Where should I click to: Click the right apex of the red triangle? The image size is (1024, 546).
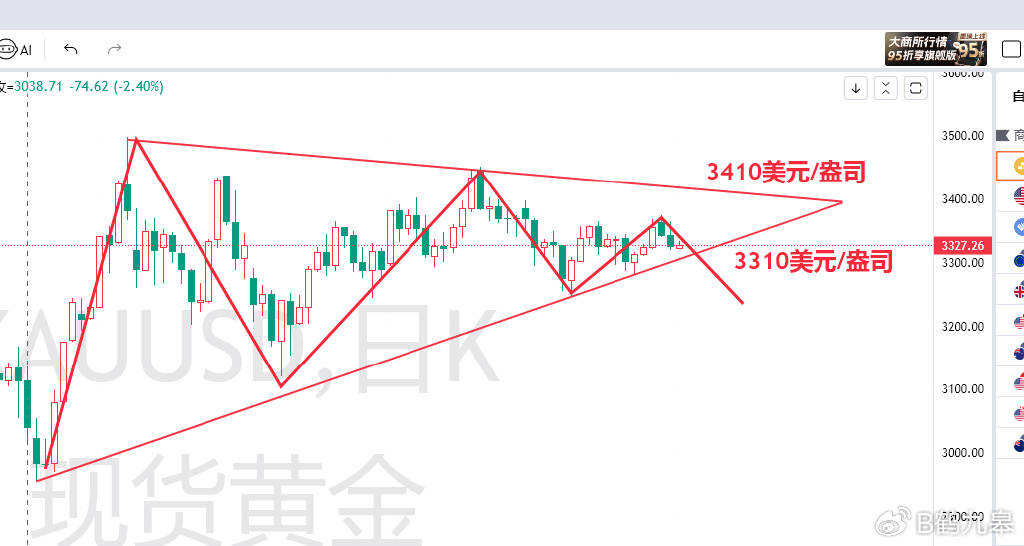click(841, 202)
